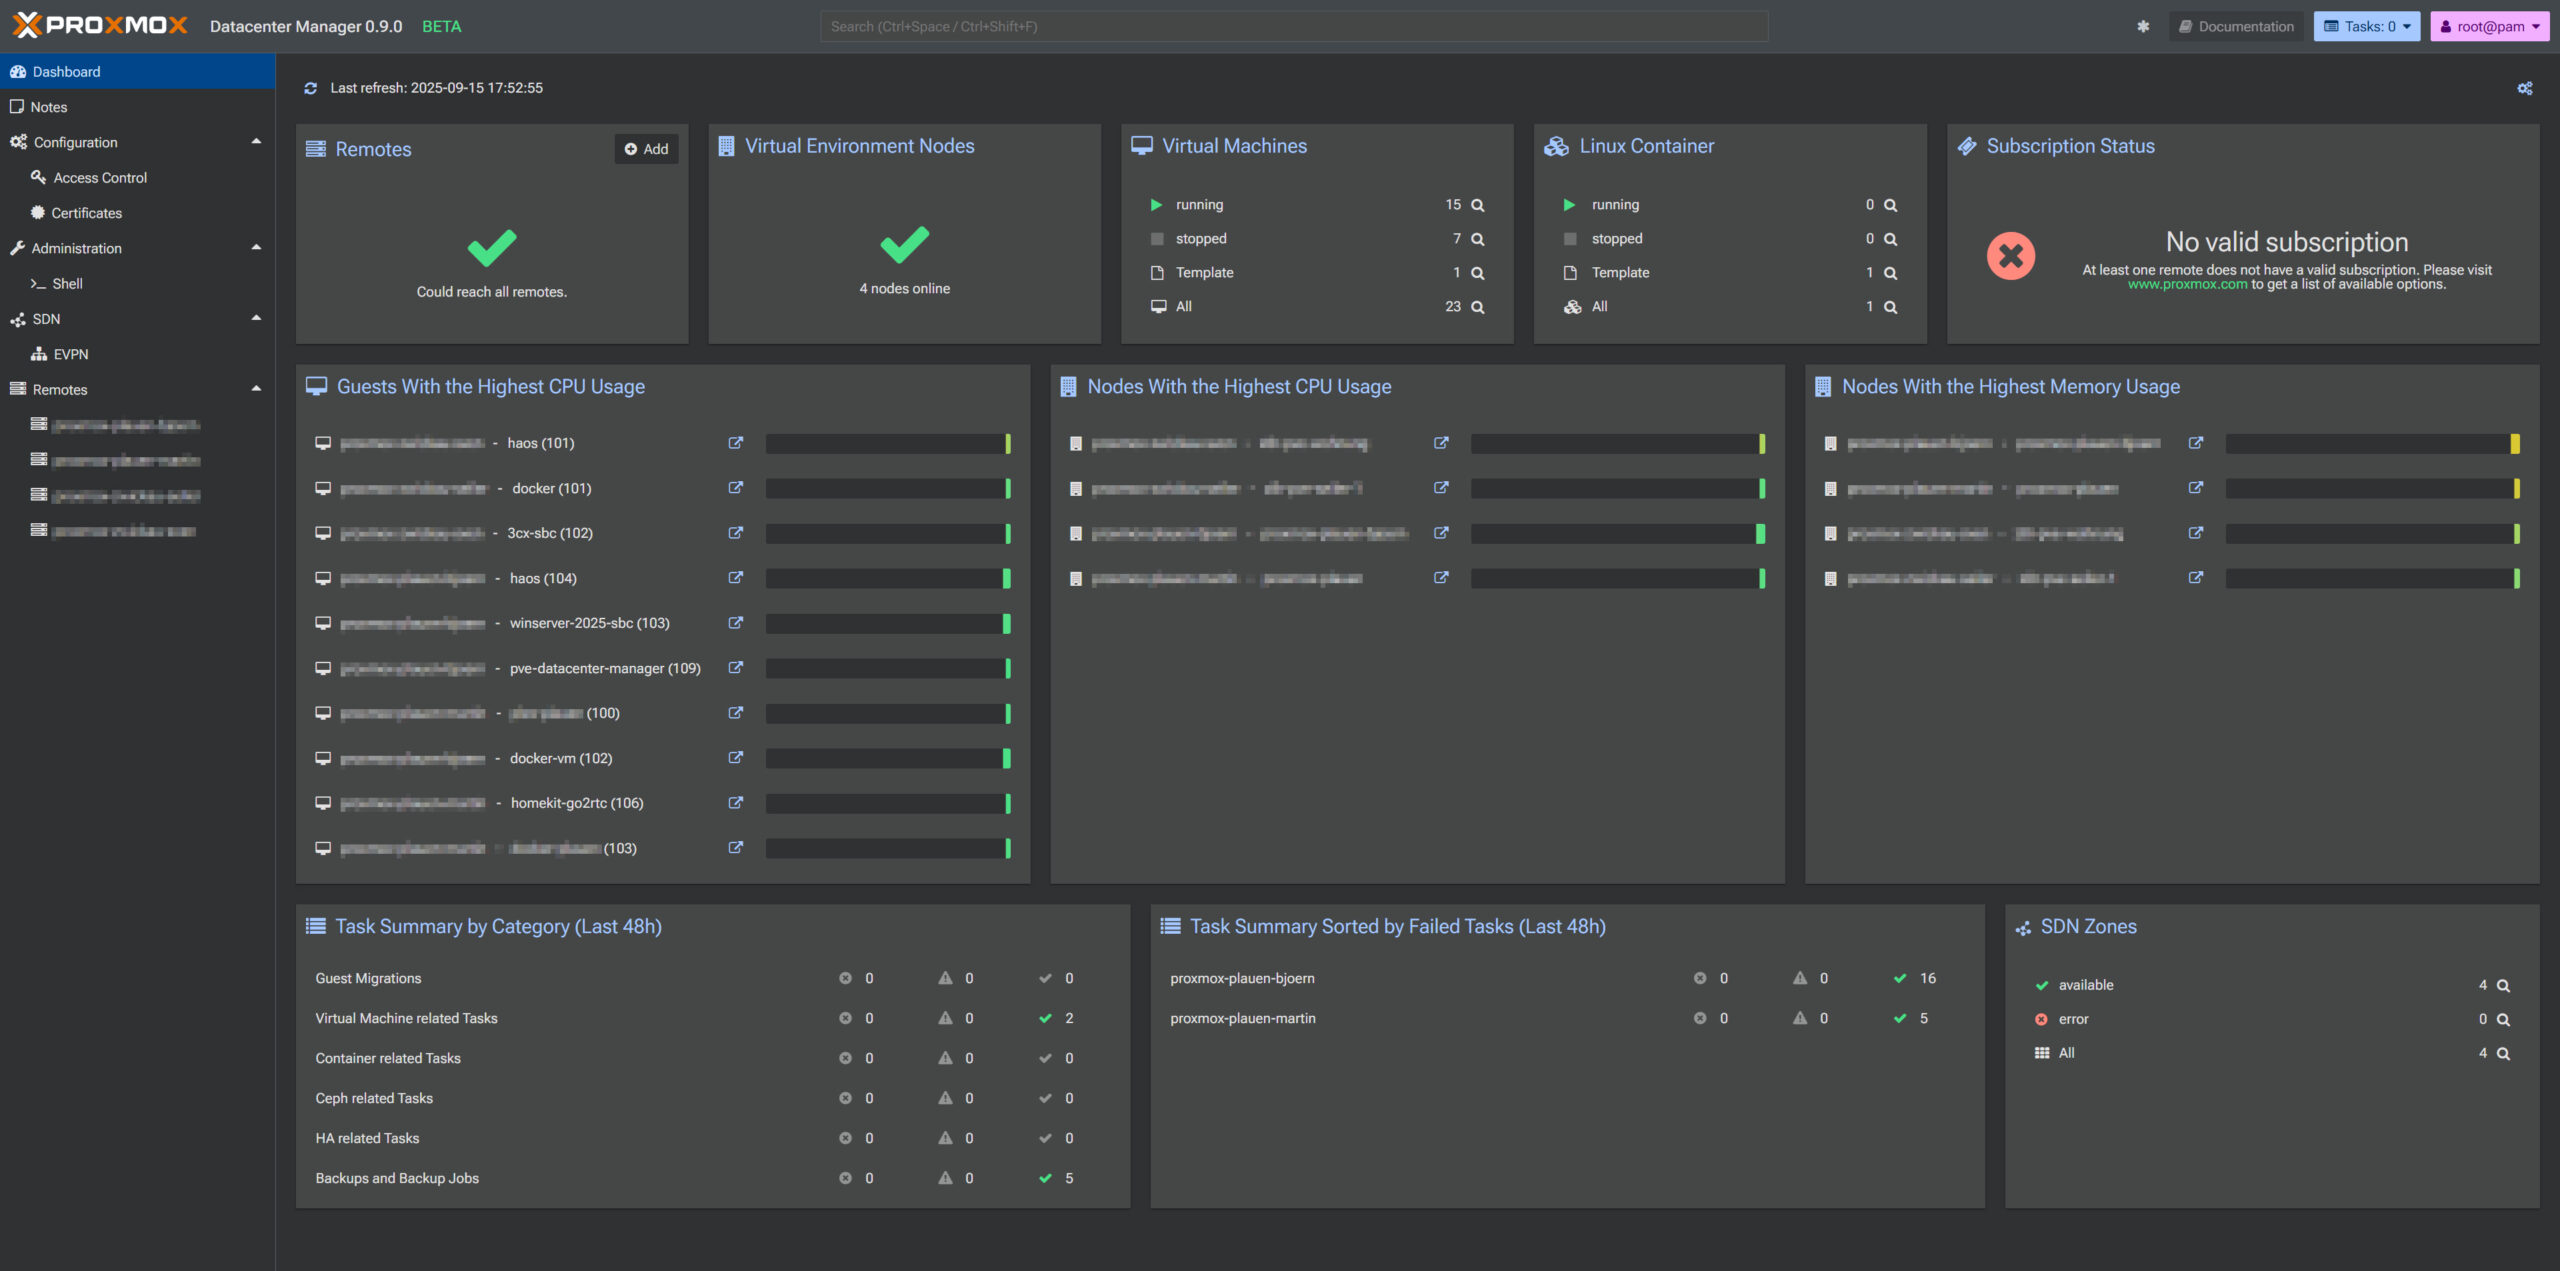Search running Virtual Machines magnifier
2560x1271 pixels.
pyautogui.click(x=1478, y=205)
